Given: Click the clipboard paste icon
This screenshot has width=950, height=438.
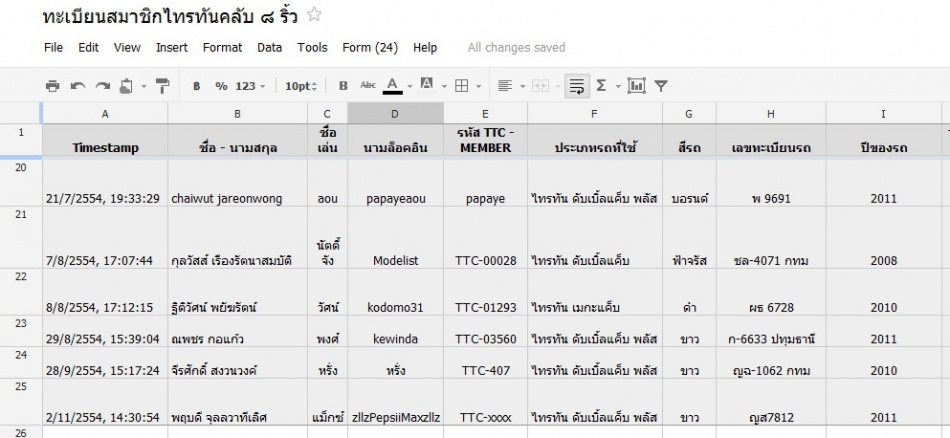Looking at the screenshot, I should click(x=126, y=86).
